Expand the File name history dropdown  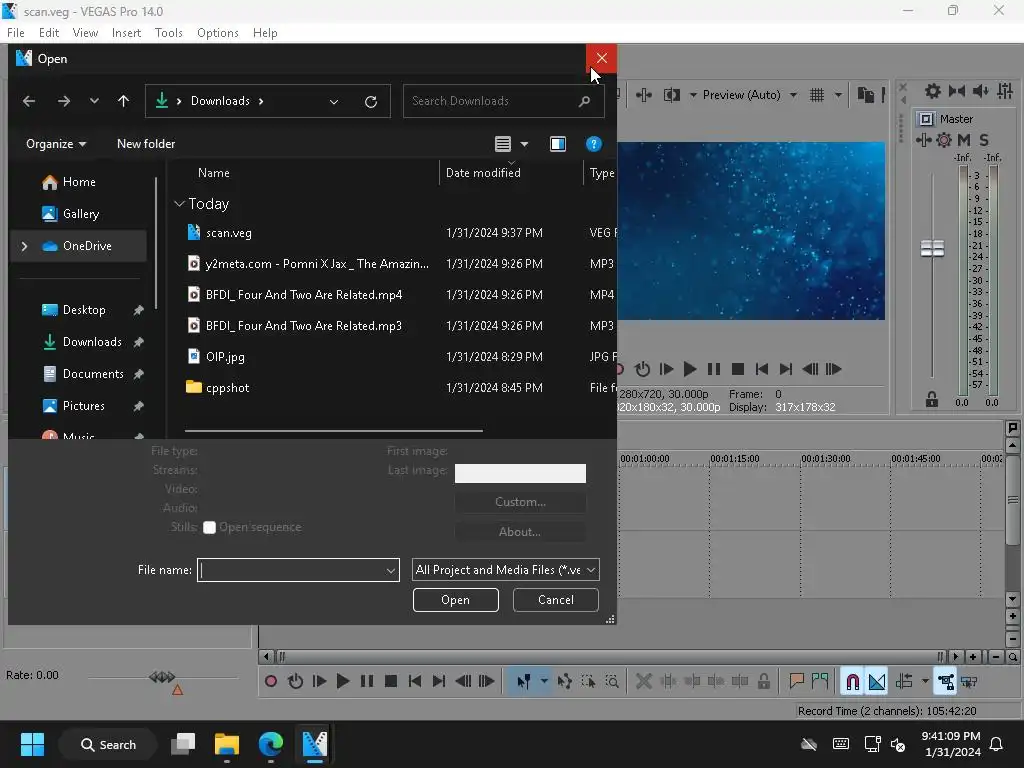click(391, 570)
